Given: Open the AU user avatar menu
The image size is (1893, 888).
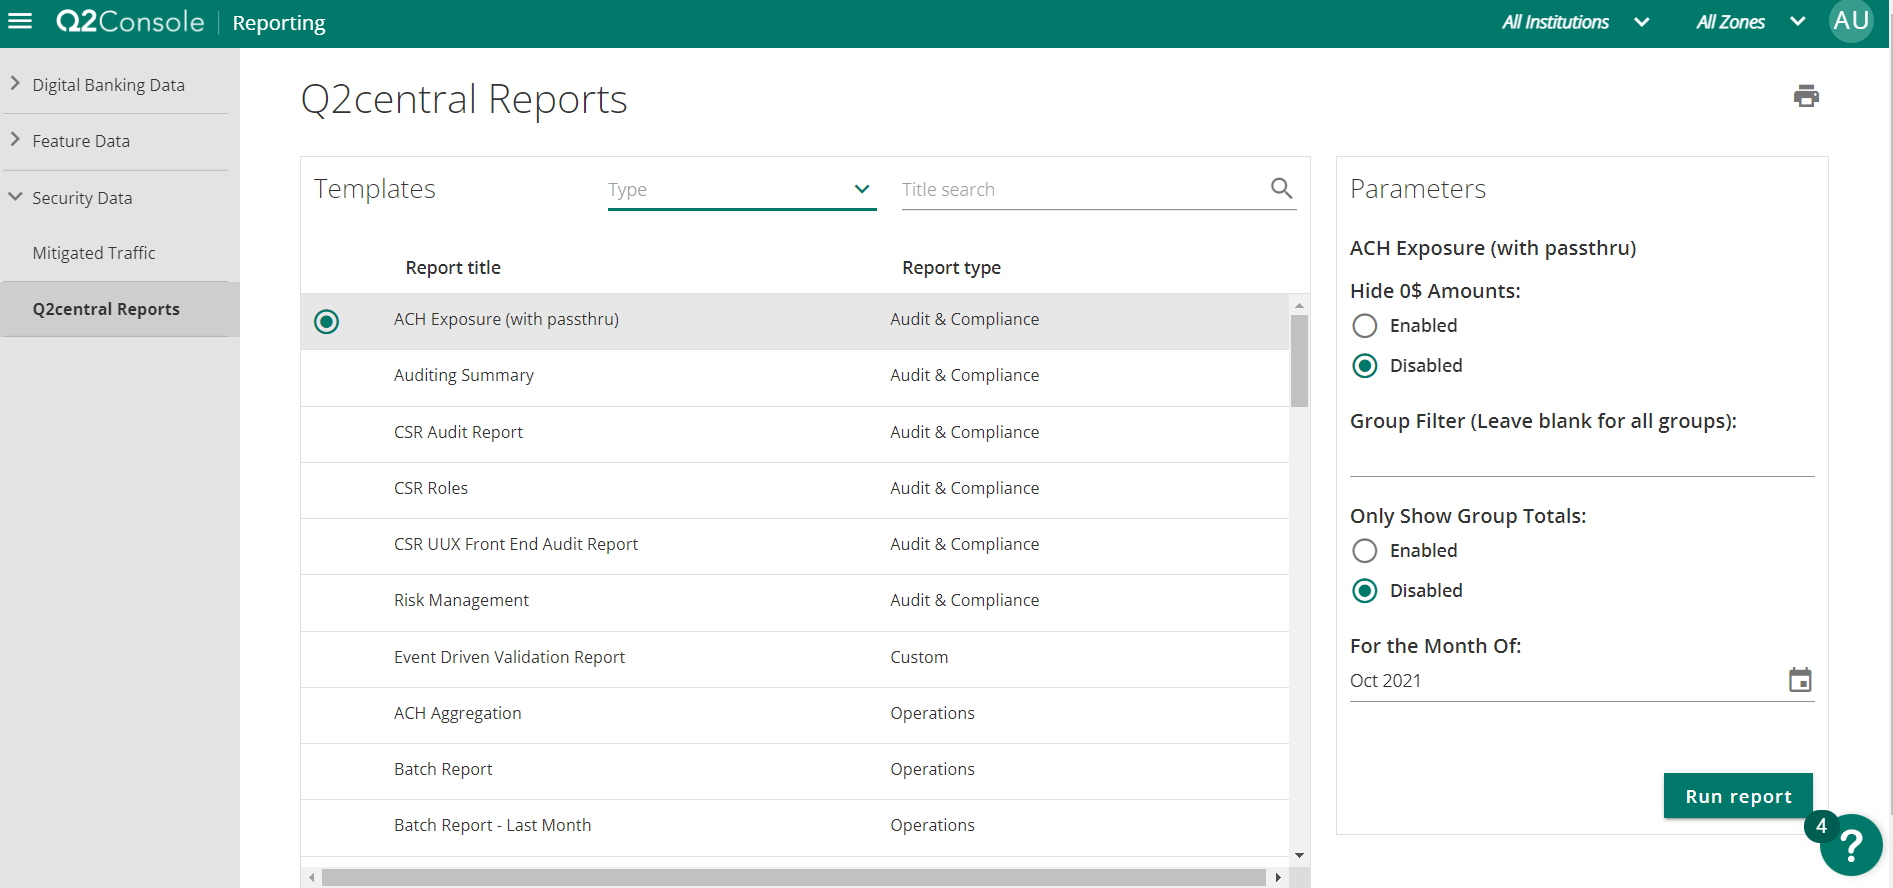Looking at the screenshot, I should point(1851,21).
